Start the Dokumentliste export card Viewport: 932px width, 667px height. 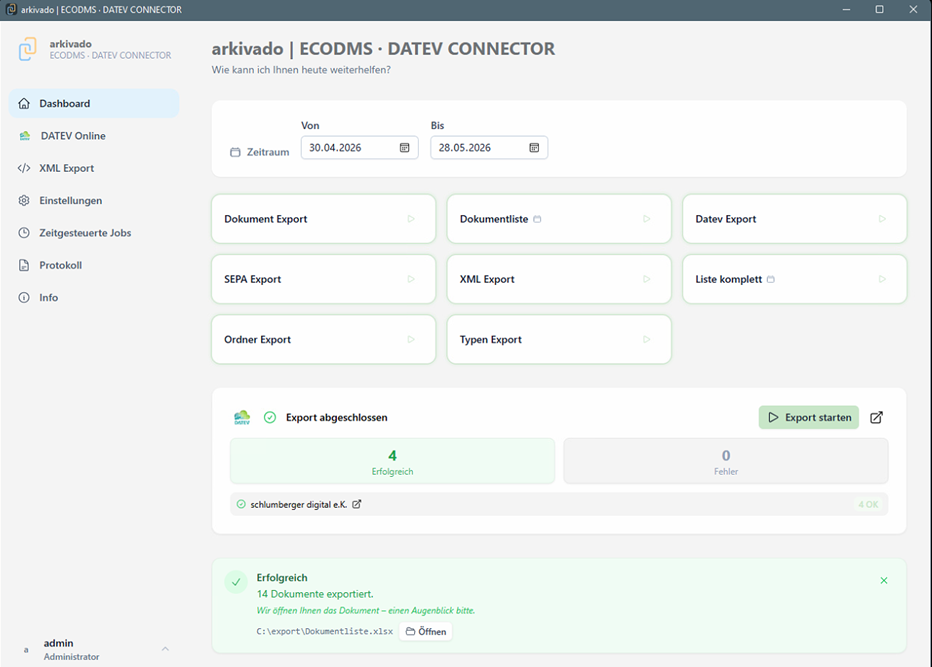[x=559, y=219]
